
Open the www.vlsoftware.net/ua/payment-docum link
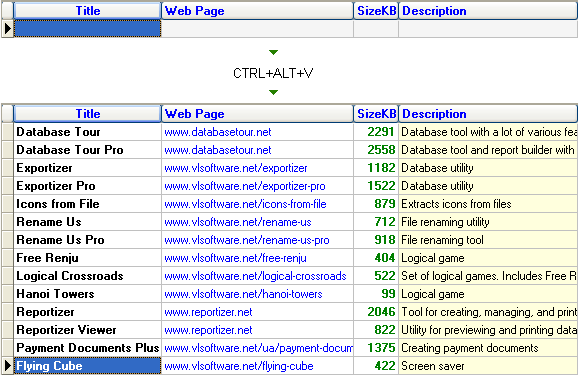click(x=258, y=348)
